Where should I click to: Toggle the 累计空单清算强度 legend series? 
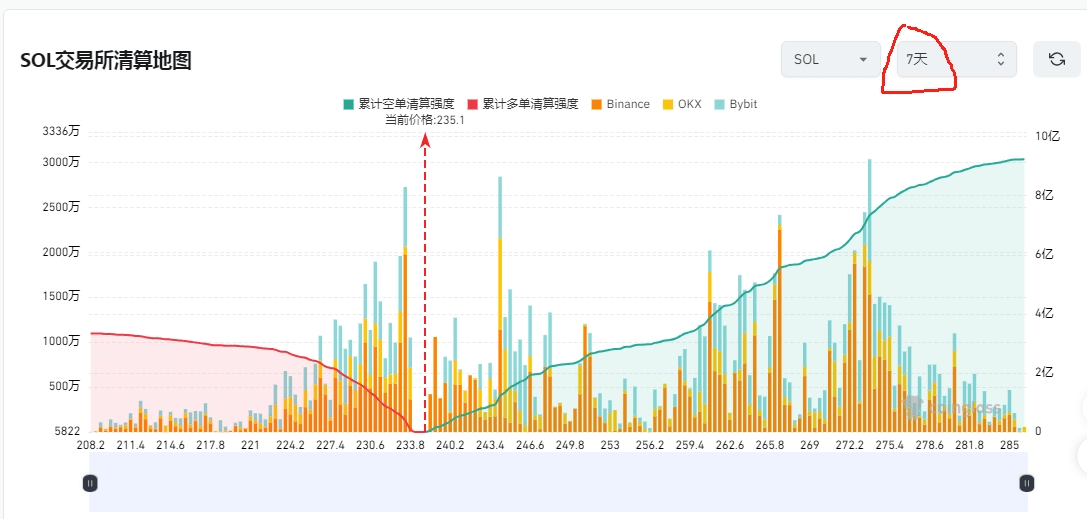coord(399,104)
